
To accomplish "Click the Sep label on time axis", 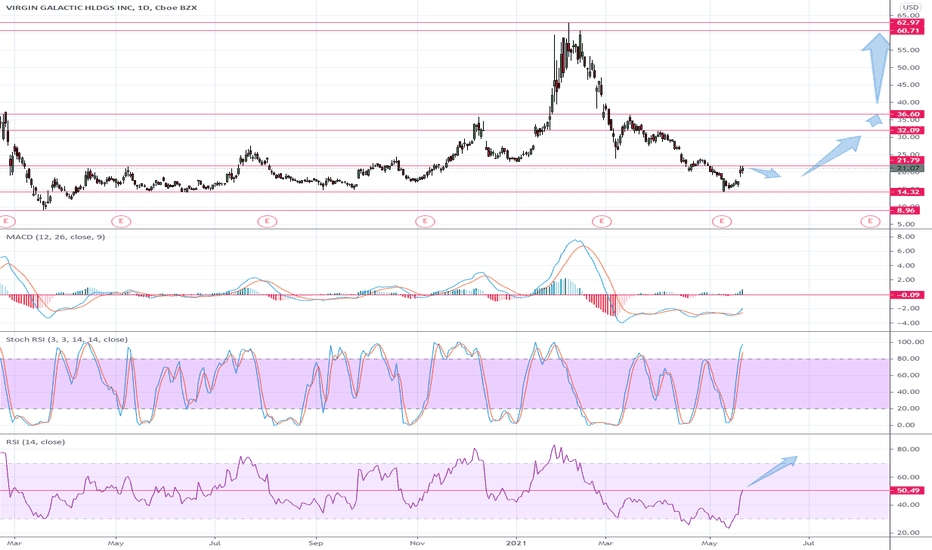I will point(316,543).
